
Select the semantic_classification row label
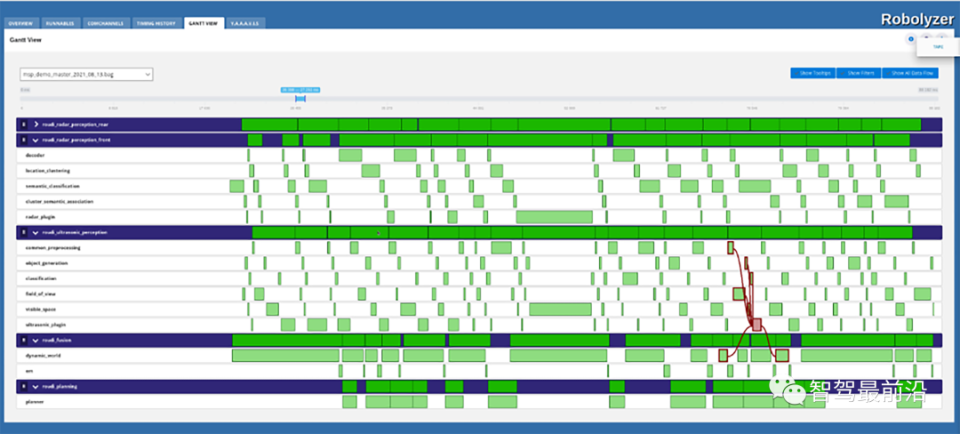point(53,186)
